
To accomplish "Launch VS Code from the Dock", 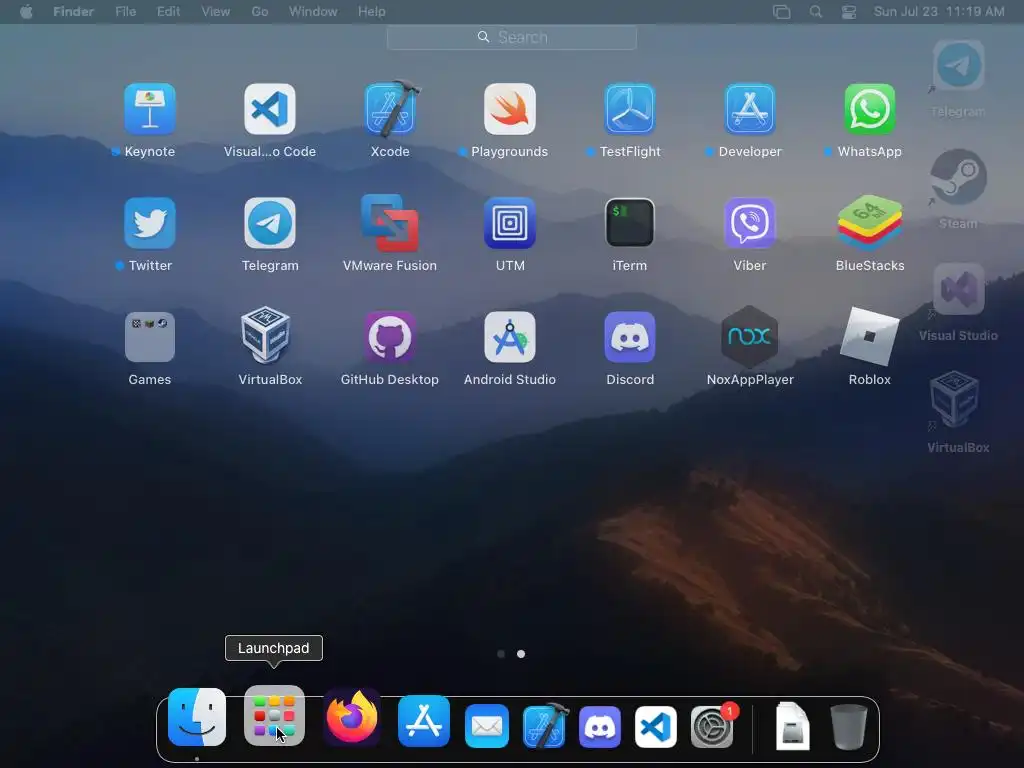I will pos(656,727).
